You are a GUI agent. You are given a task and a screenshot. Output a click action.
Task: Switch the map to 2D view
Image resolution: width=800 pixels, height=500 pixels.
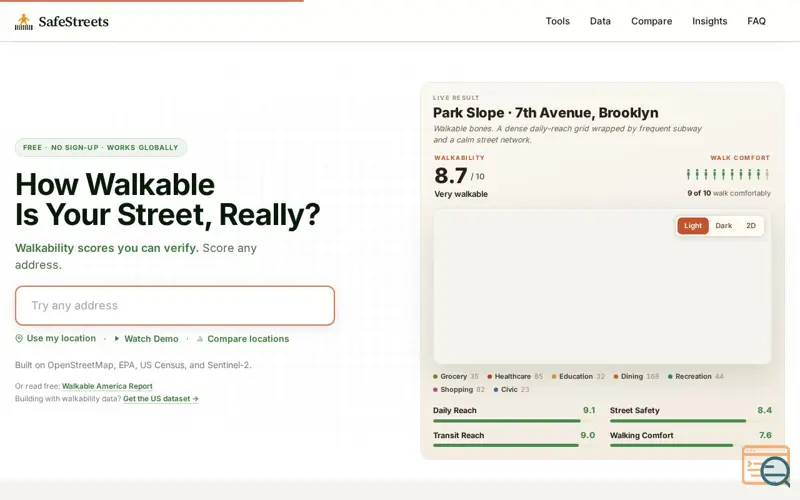[751, 226]
